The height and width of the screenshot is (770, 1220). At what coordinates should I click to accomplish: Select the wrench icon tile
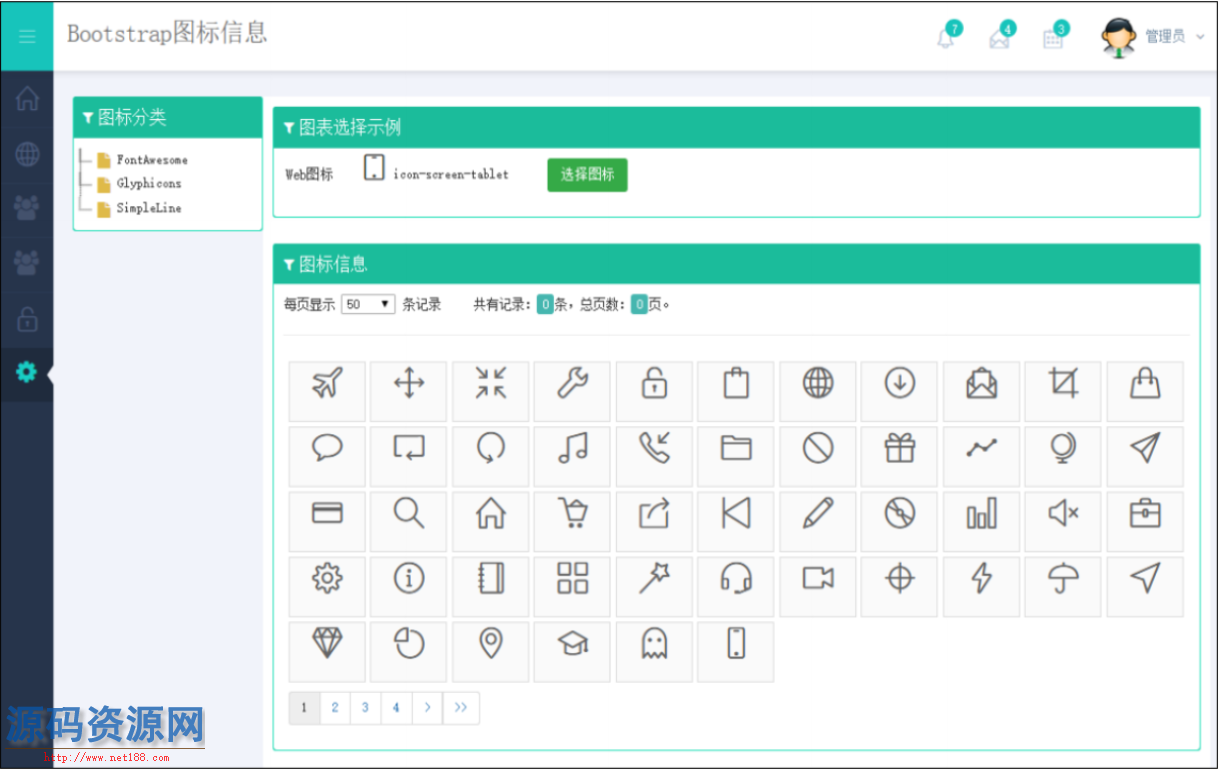tap(572, 391)
